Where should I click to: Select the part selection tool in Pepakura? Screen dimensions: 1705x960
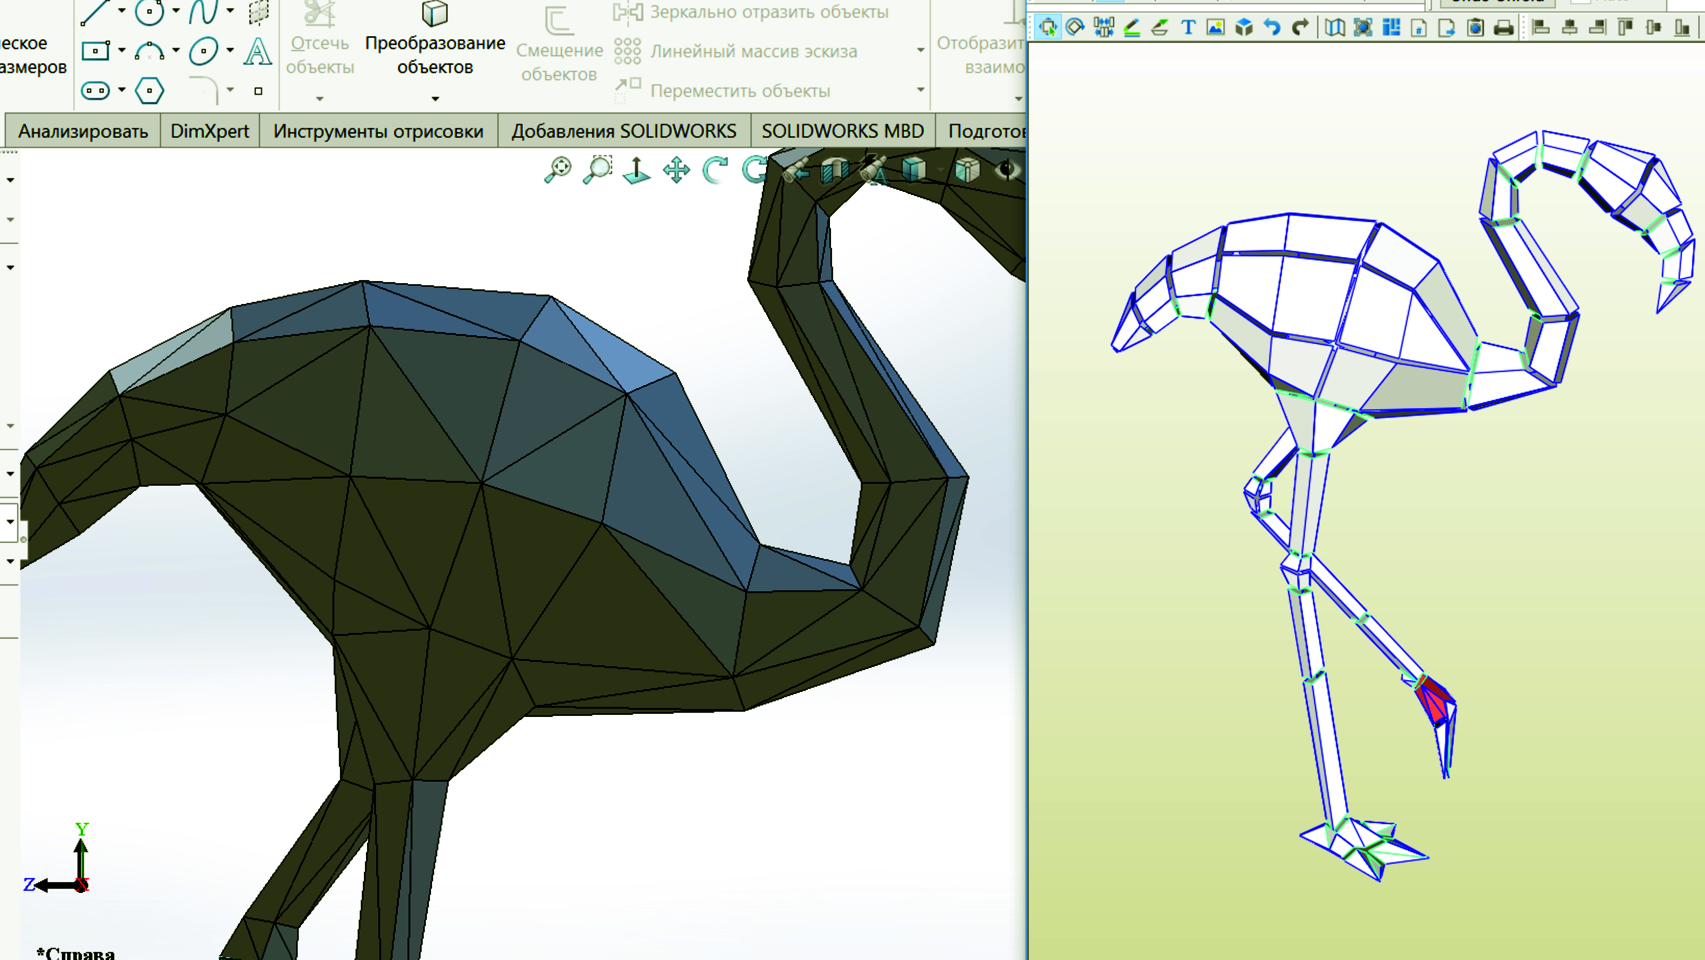1047,27
